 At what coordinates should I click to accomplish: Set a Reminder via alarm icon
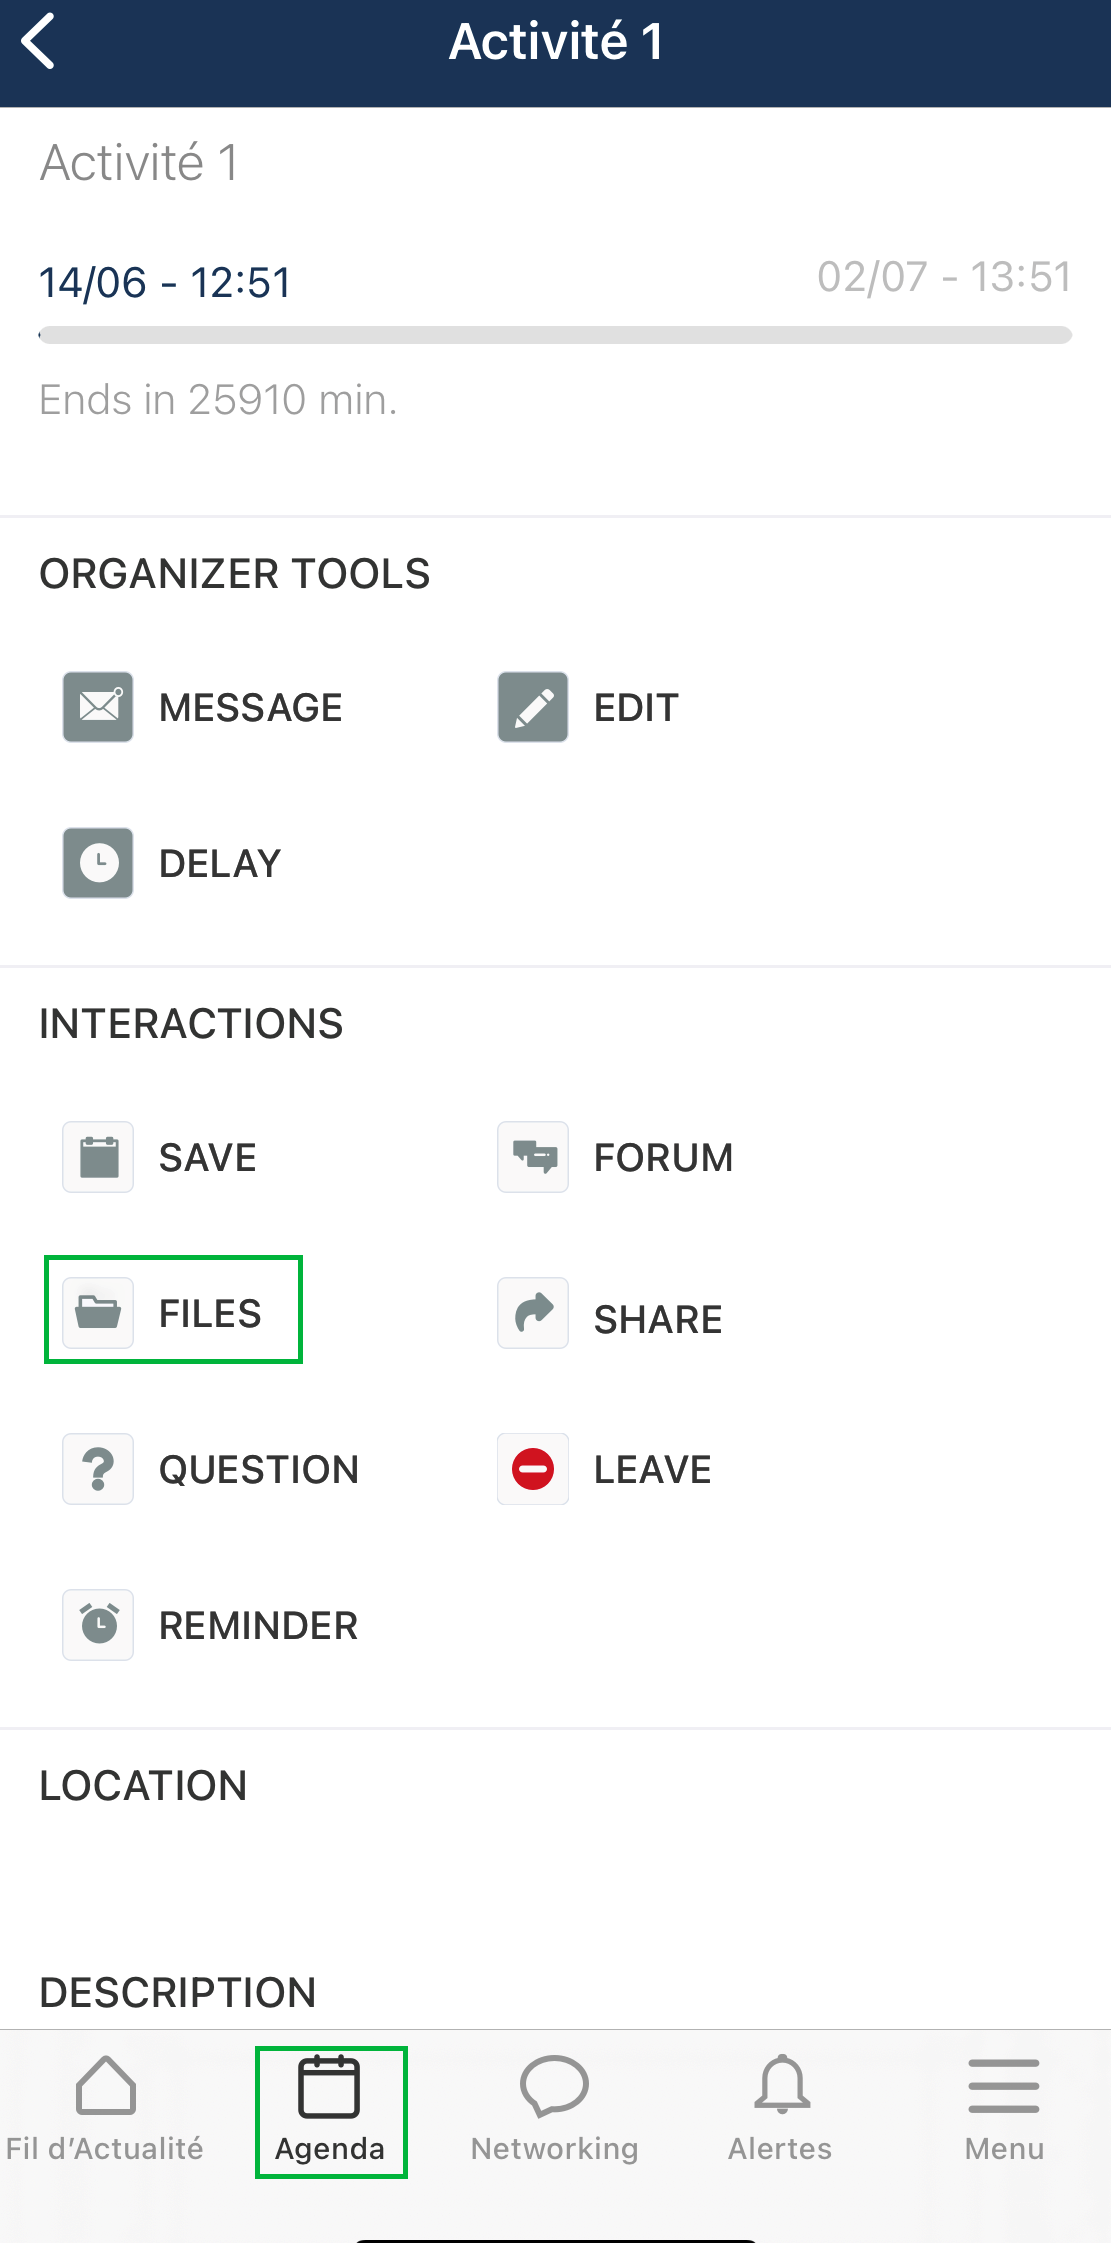[98, 1625]
